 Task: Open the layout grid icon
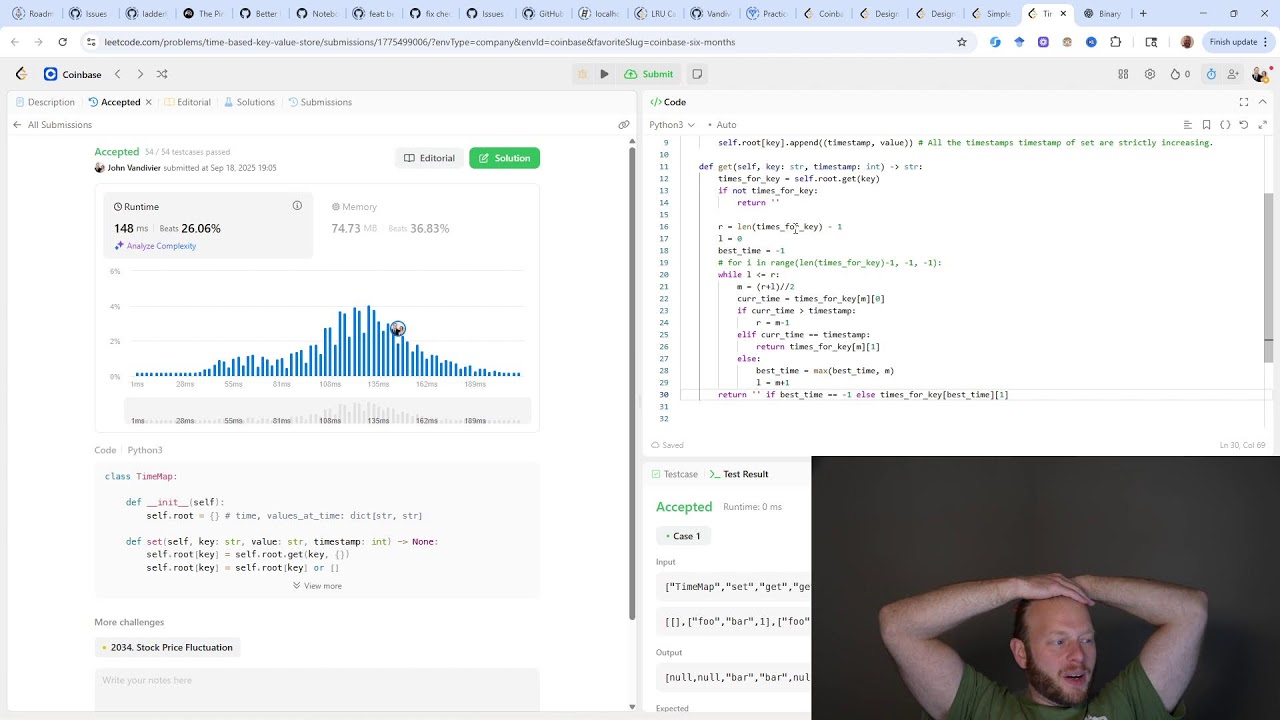coord(1123,74)
